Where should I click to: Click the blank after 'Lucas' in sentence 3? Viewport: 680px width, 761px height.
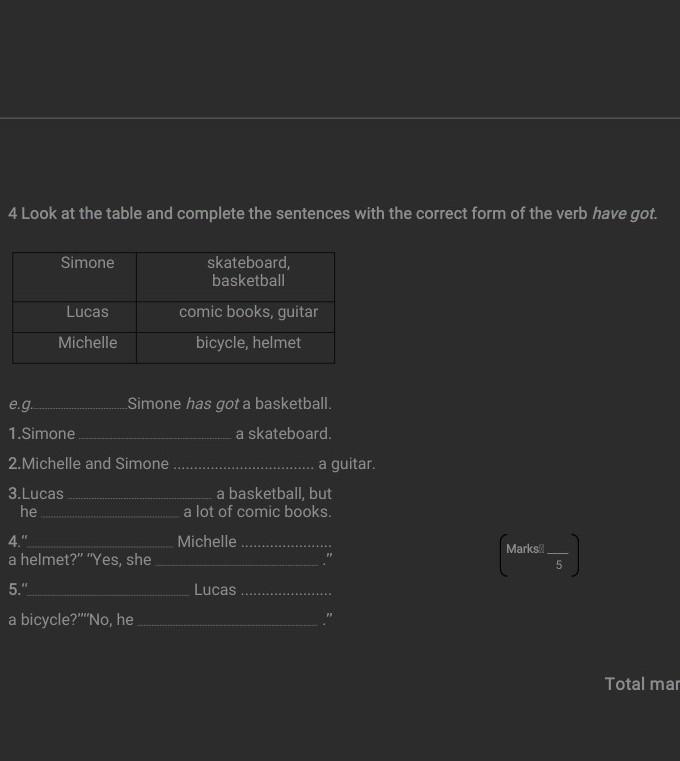click(139, 496)
